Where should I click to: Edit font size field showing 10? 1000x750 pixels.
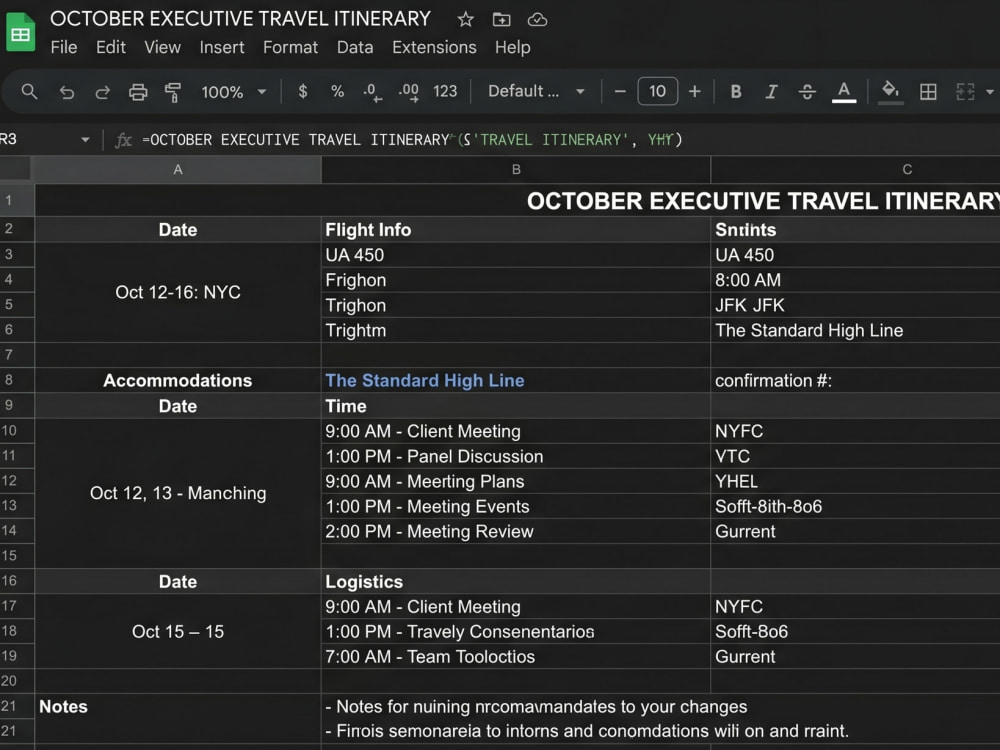tap(658, 91)
